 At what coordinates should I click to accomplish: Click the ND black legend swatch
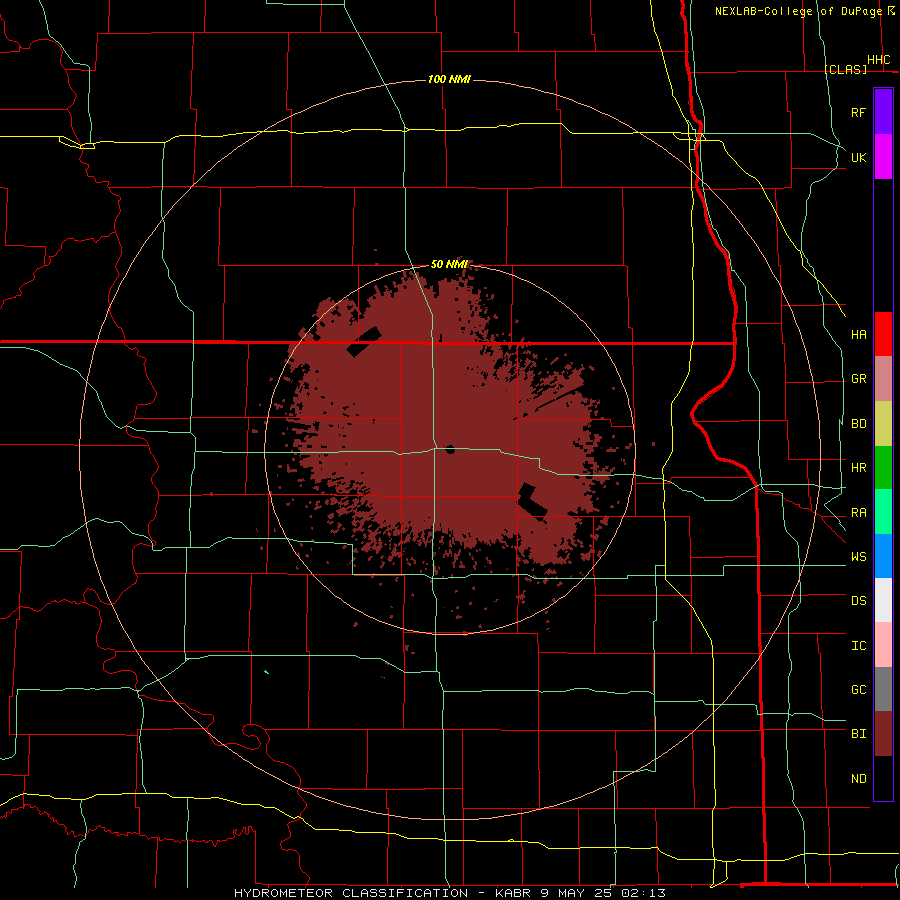coord(883,778)
